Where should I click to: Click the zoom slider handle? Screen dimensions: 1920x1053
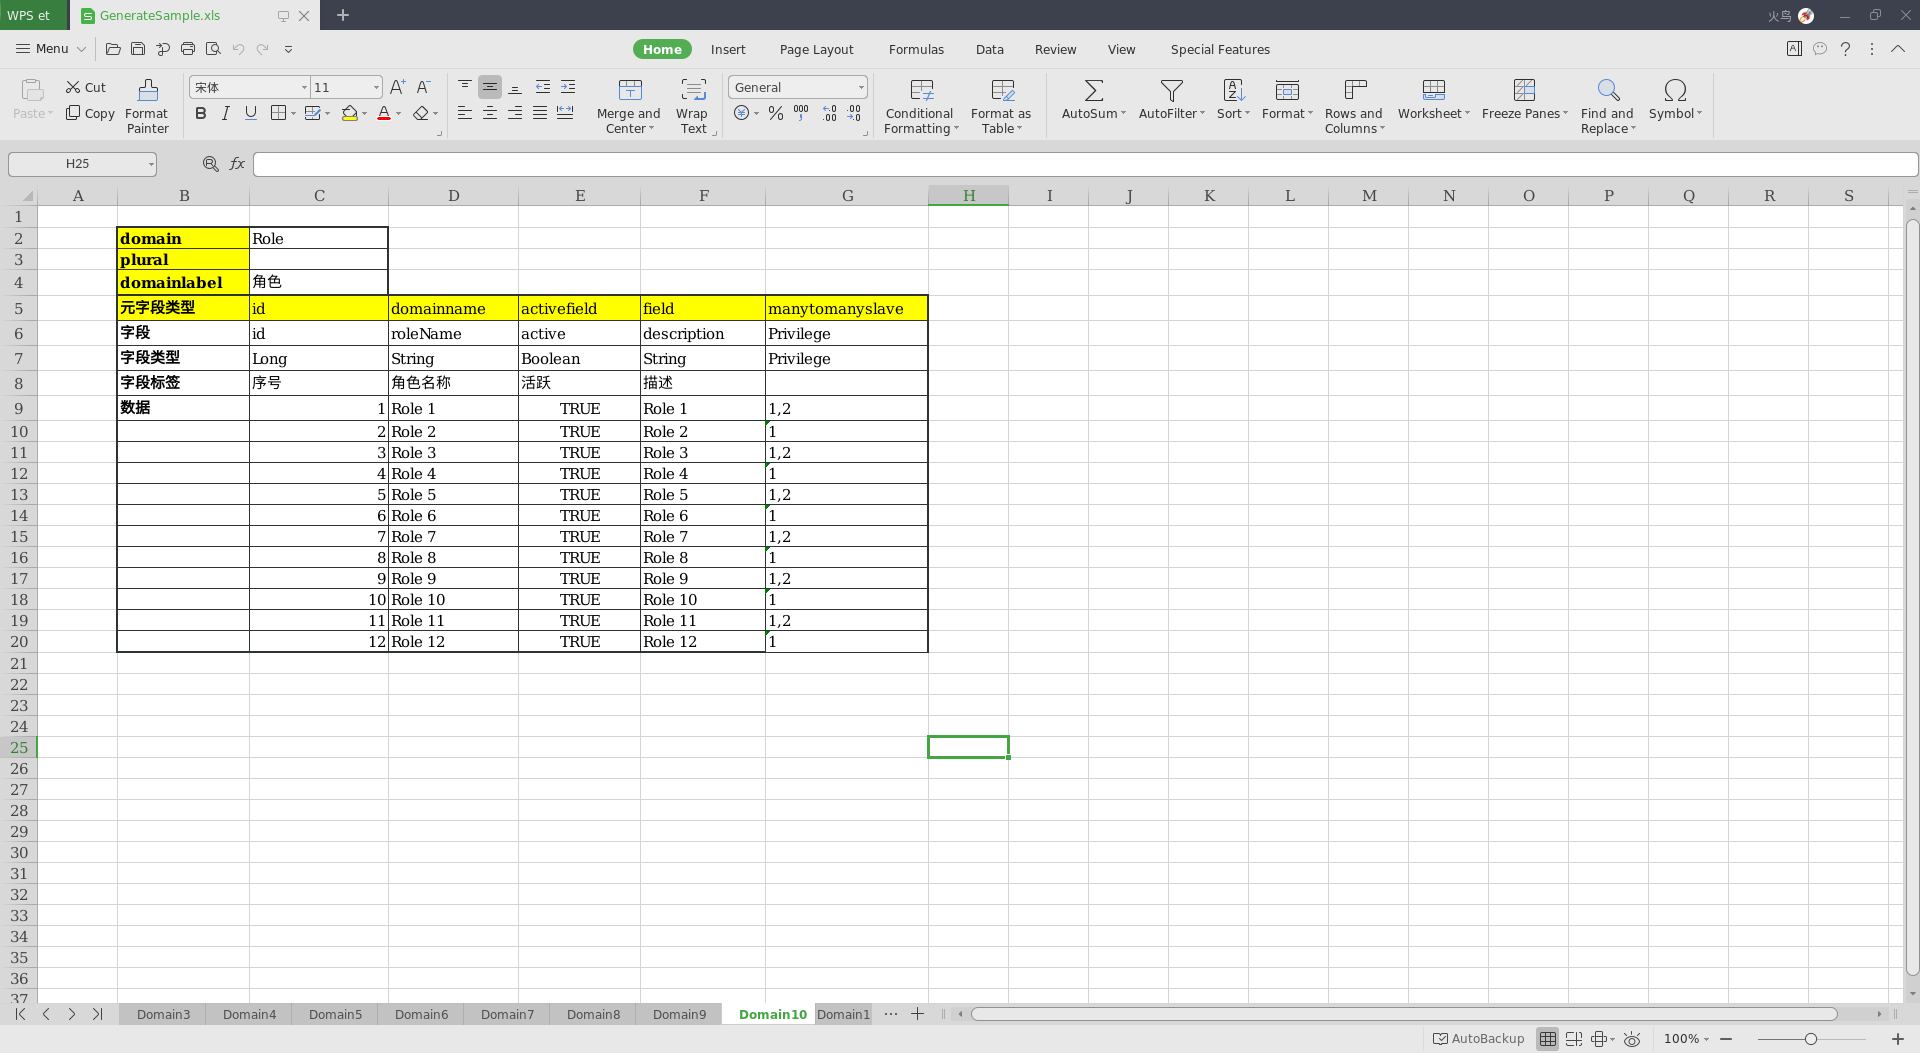click(1810, 1039)
